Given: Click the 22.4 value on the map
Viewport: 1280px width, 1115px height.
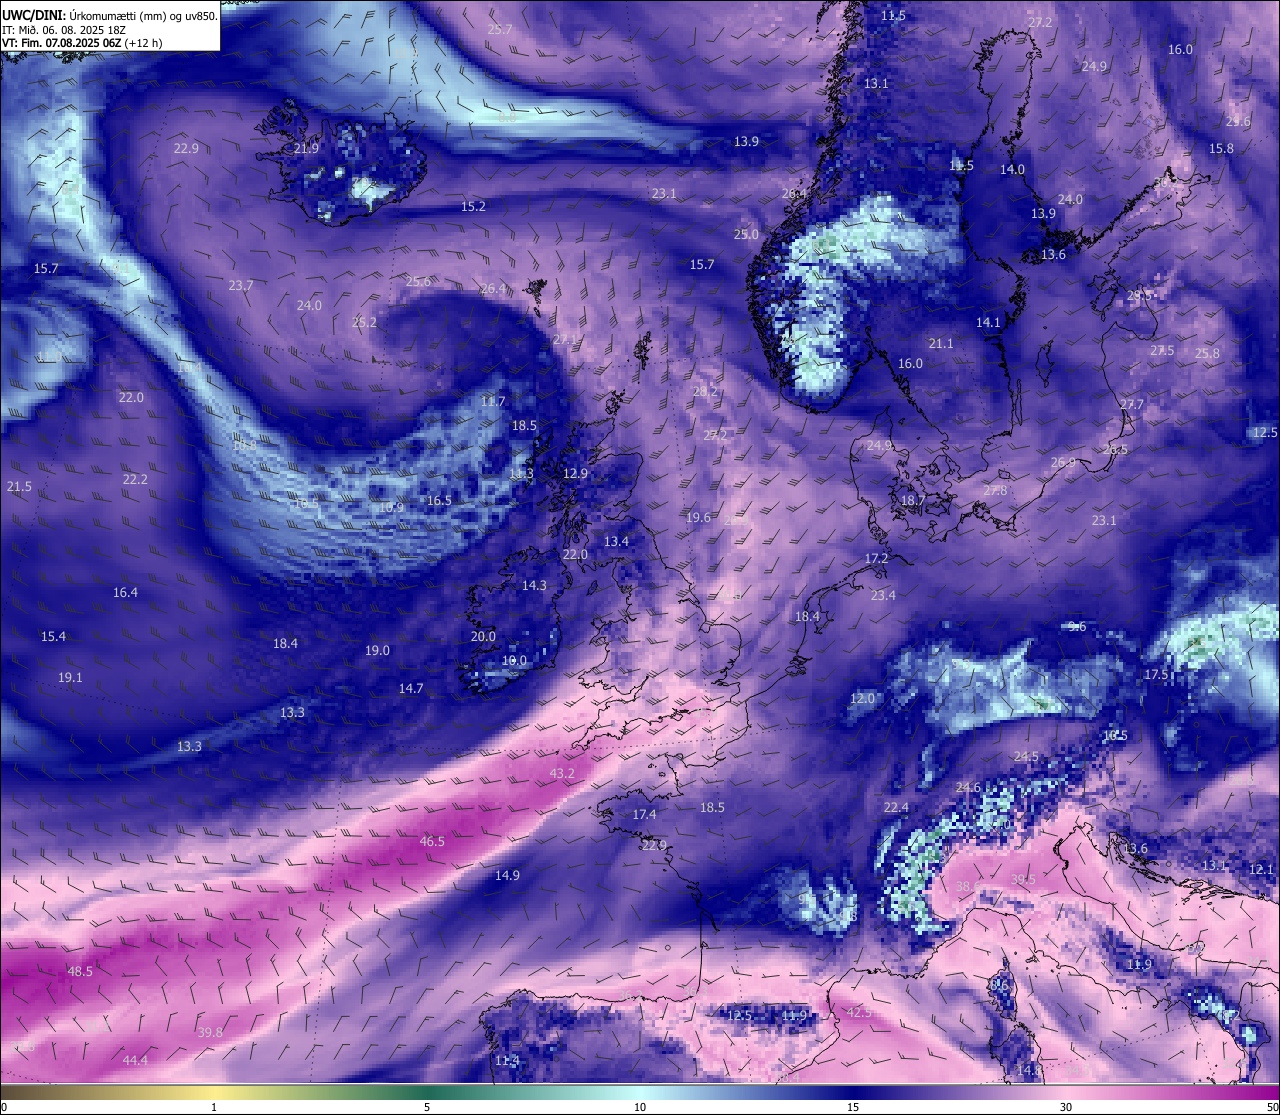Looking at the screenshot, I should 896,807.
